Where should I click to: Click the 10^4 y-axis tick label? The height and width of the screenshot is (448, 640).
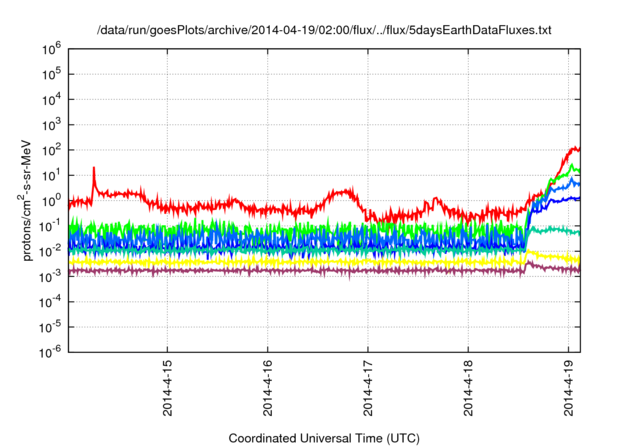pyautogui.click(x=51, y=100)
